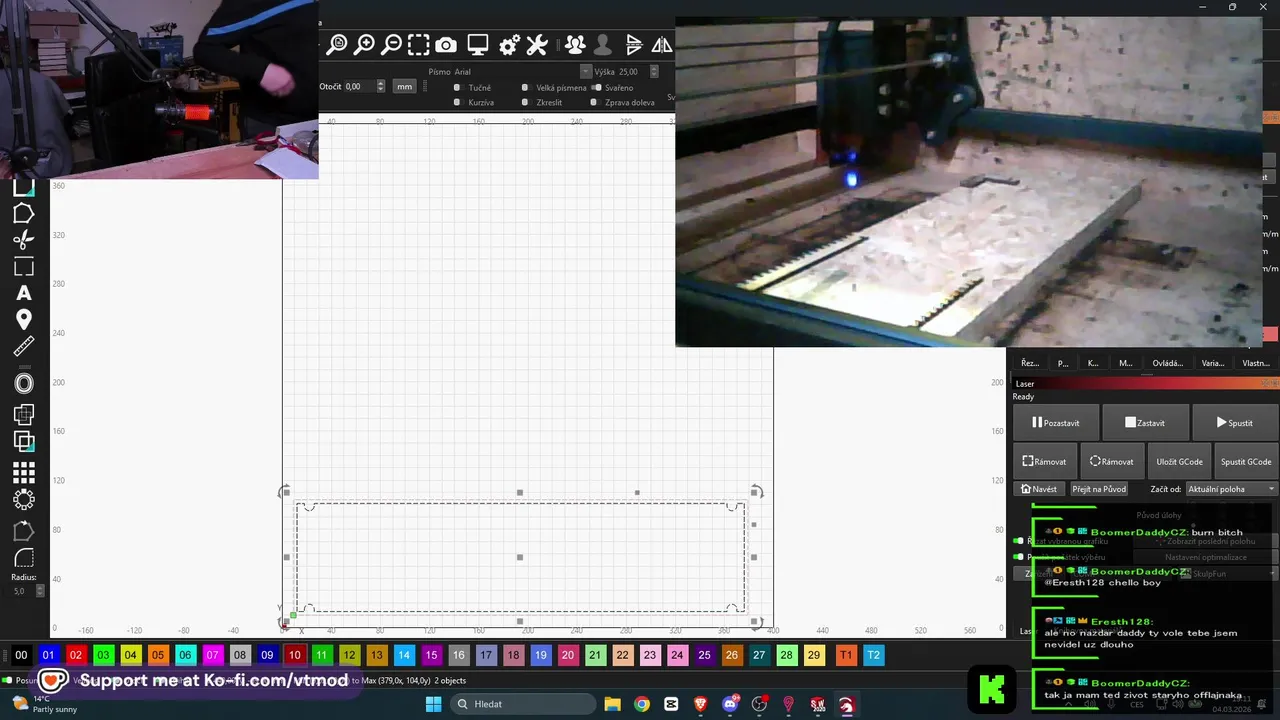
Task: Switch to the Vlastn... tab
Action: [1256, 364]
